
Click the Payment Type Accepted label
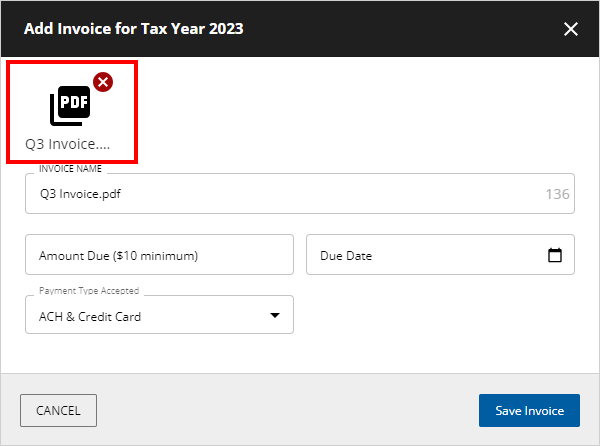pyautogui.click(x=88, y=291)
